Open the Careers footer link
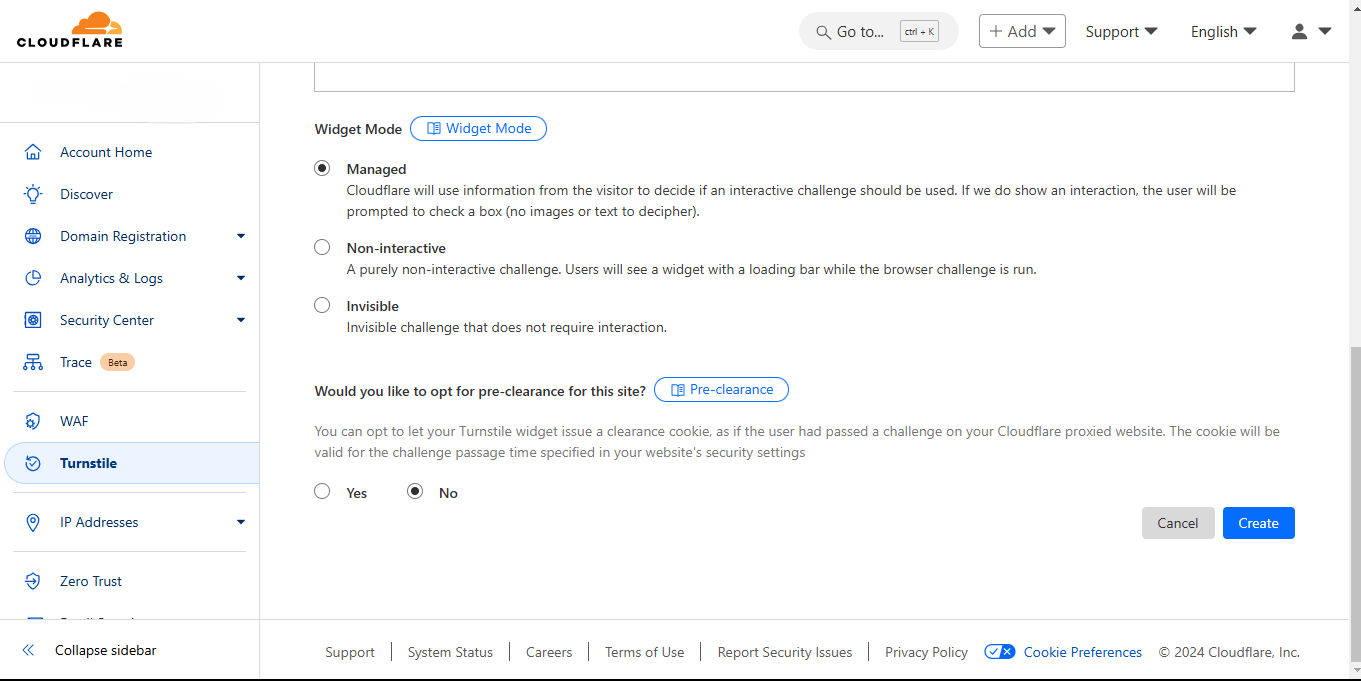The height and width of the screenshot is (681, 1361). 549,652
